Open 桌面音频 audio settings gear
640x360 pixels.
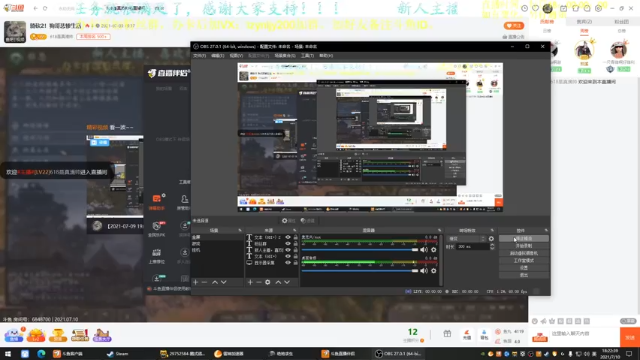point(434,270)
